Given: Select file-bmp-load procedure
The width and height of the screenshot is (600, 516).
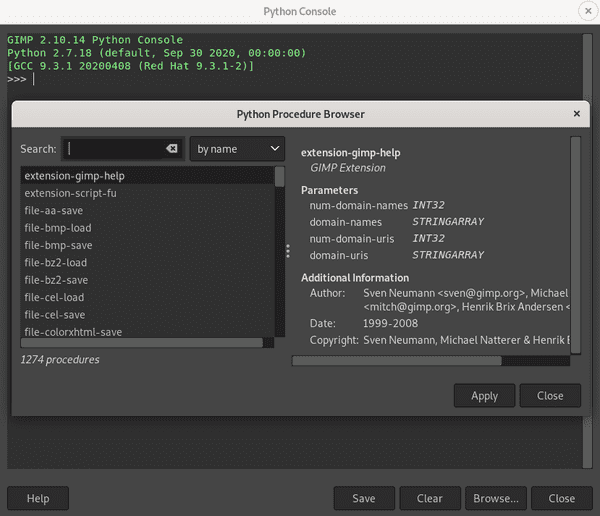Looking at the screenshot, I should [148, 228].
